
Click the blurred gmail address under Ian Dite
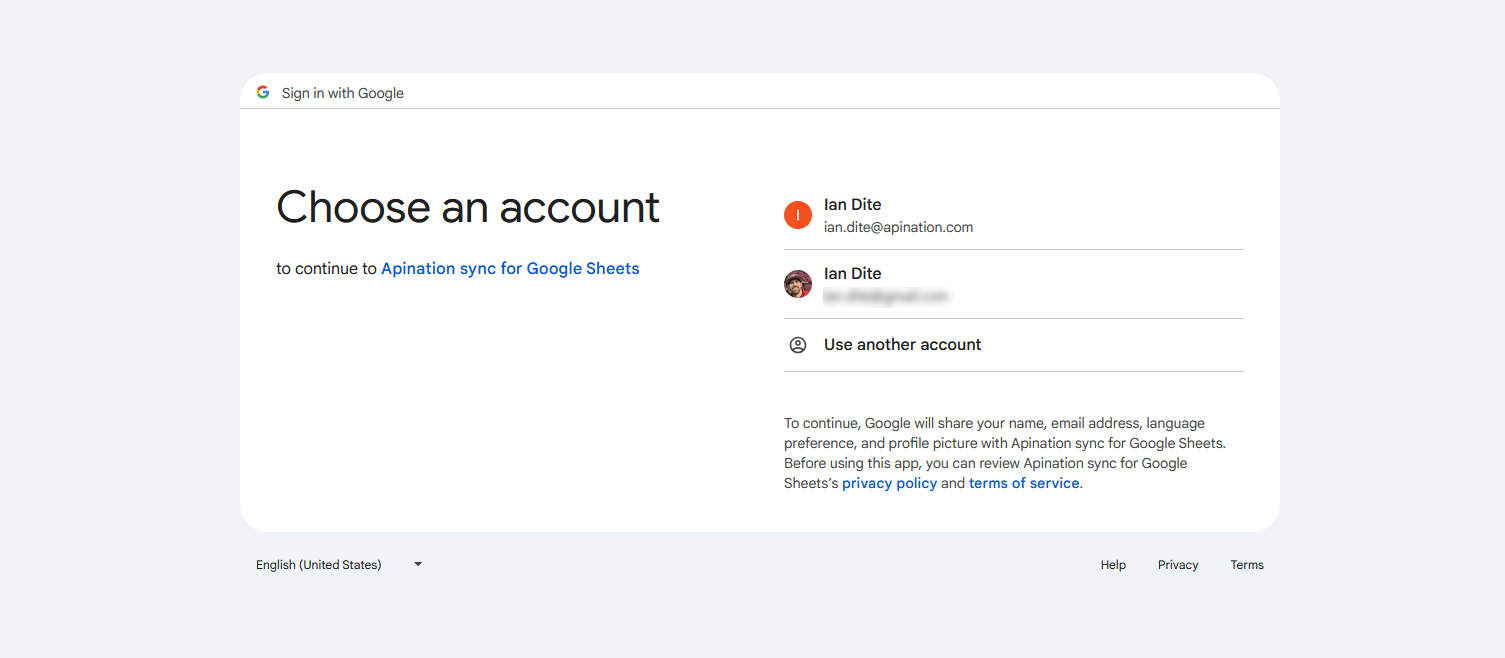[x=886, y=296]
